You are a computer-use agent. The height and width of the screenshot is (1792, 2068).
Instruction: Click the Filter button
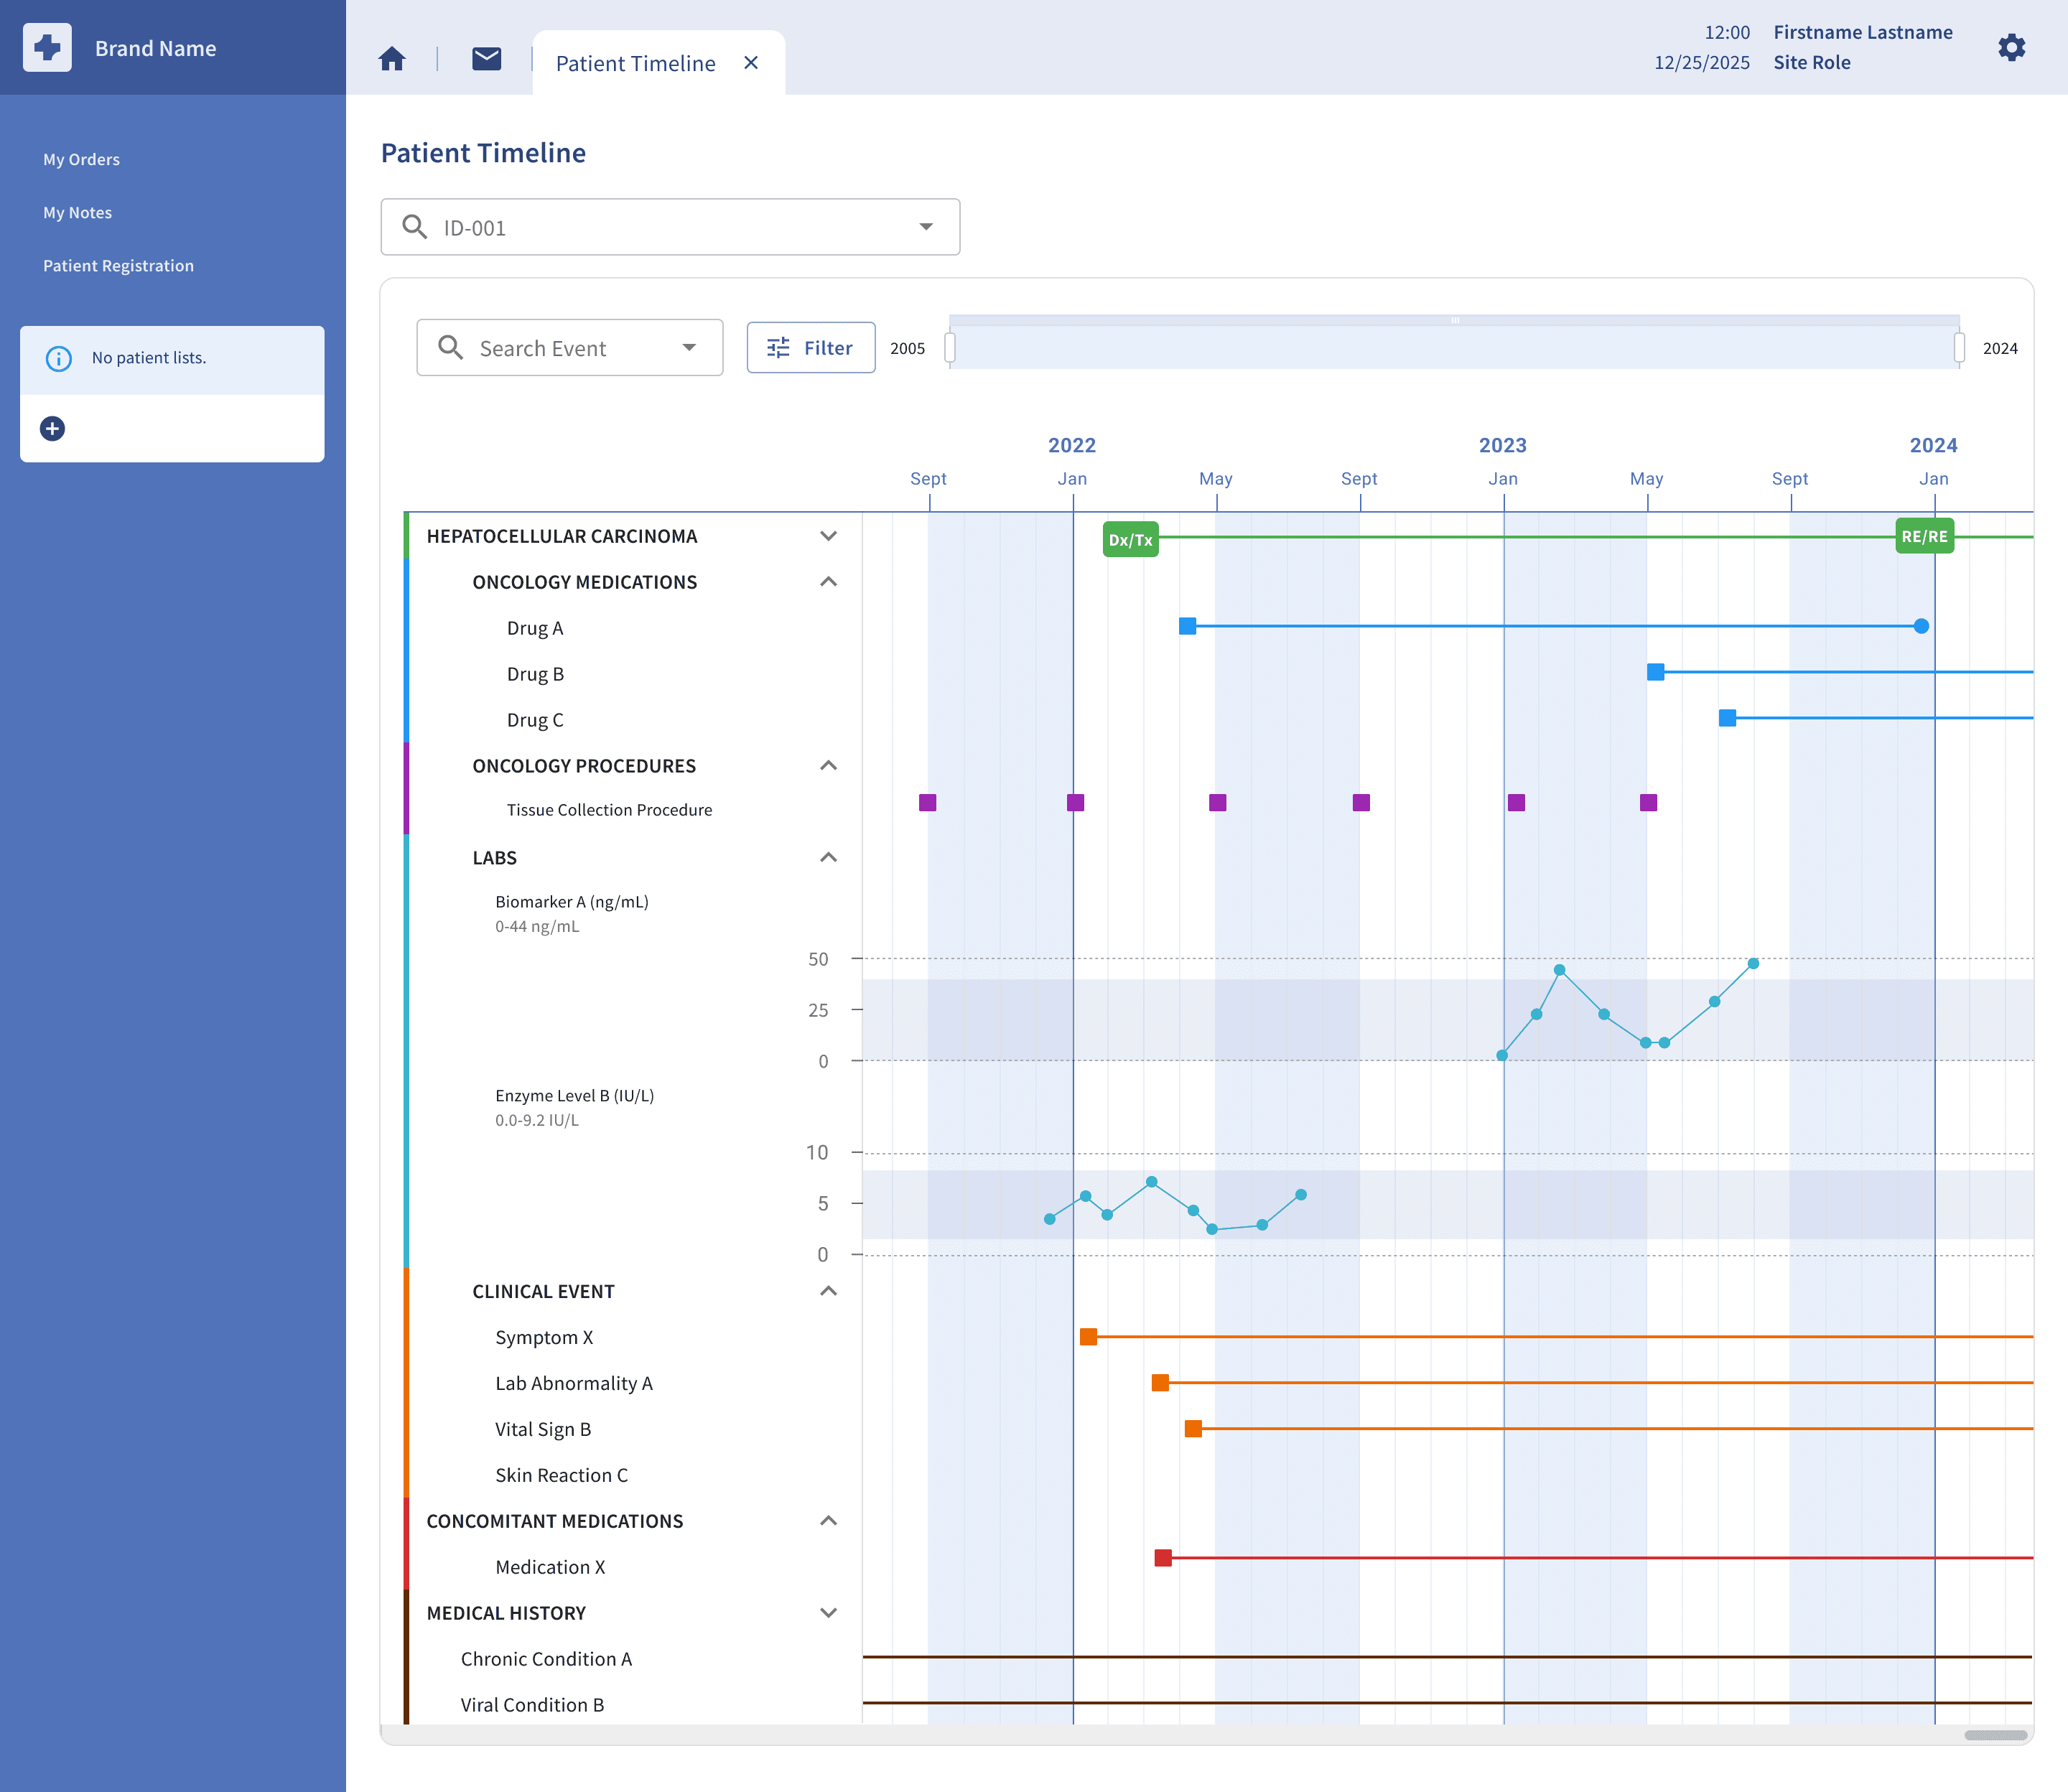(811, 347)
